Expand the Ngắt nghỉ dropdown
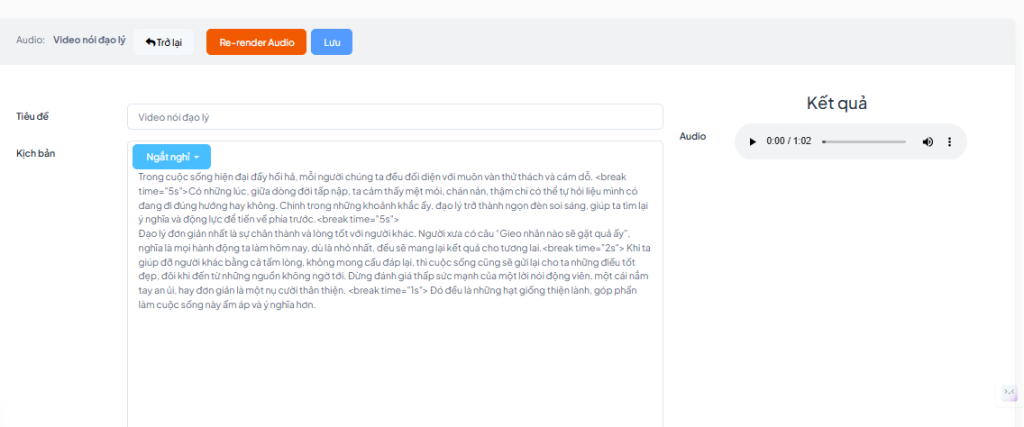Screen dimensions: 1024x427 point(171,157)
